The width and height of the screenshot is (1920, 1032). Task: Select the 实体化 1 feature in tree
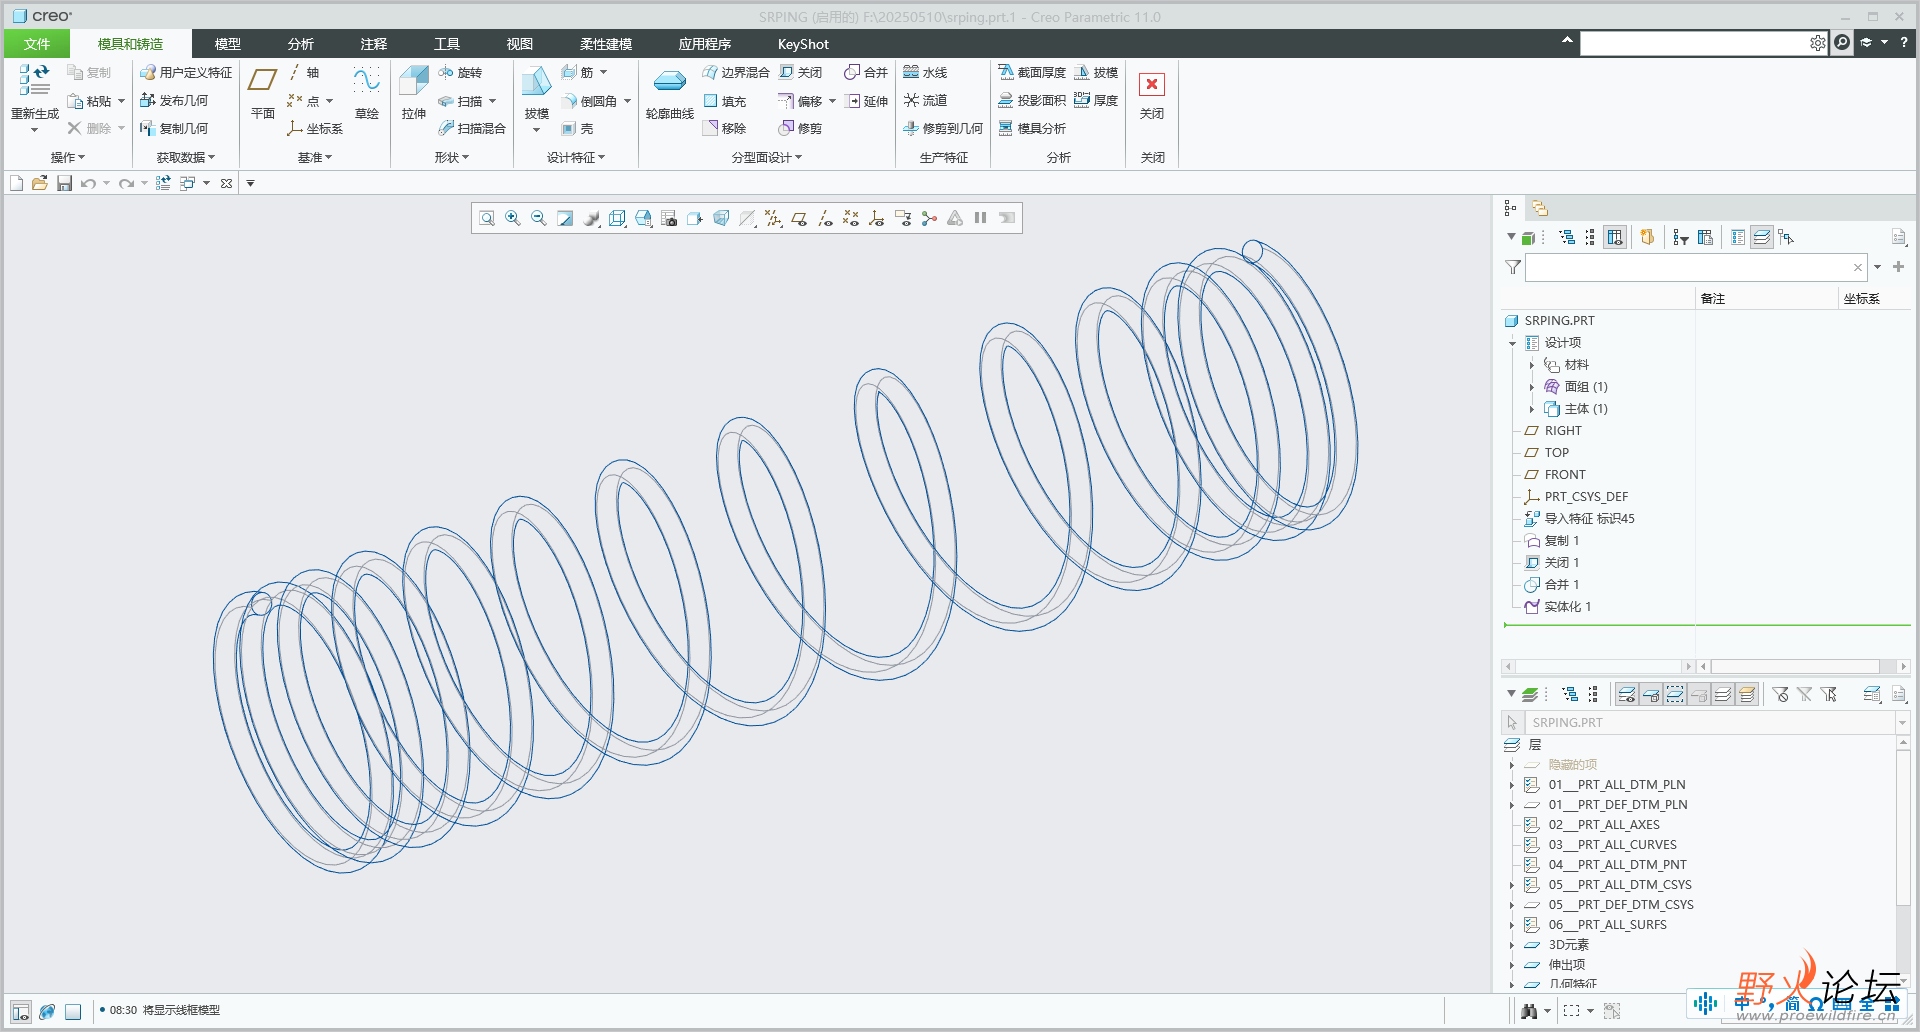pyautogui.click(x=1558, y=607)
